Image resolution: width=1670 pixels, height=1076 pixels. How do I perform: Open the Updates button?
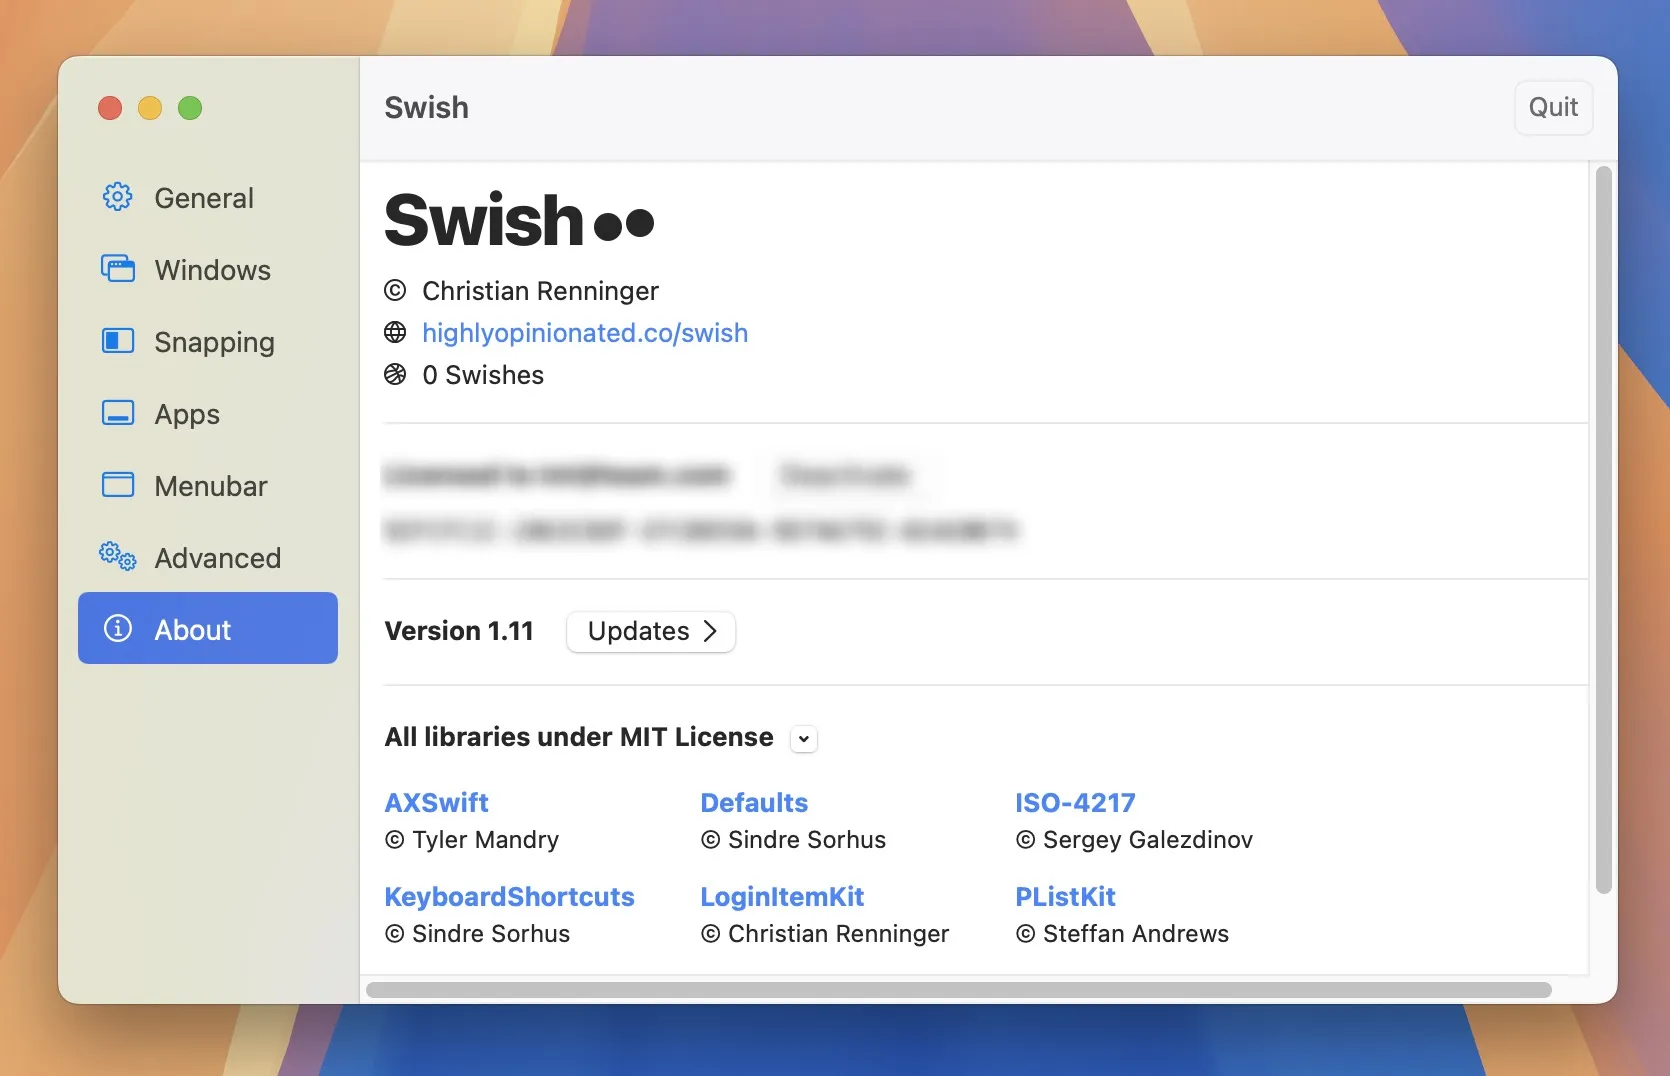(x=651, y=631)
